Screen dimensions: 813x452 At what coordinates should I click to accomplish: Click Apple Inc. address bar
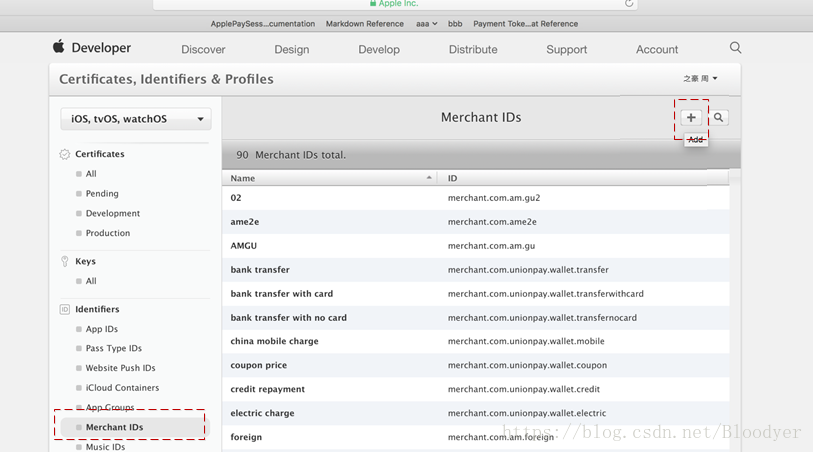tap(395, 4)
